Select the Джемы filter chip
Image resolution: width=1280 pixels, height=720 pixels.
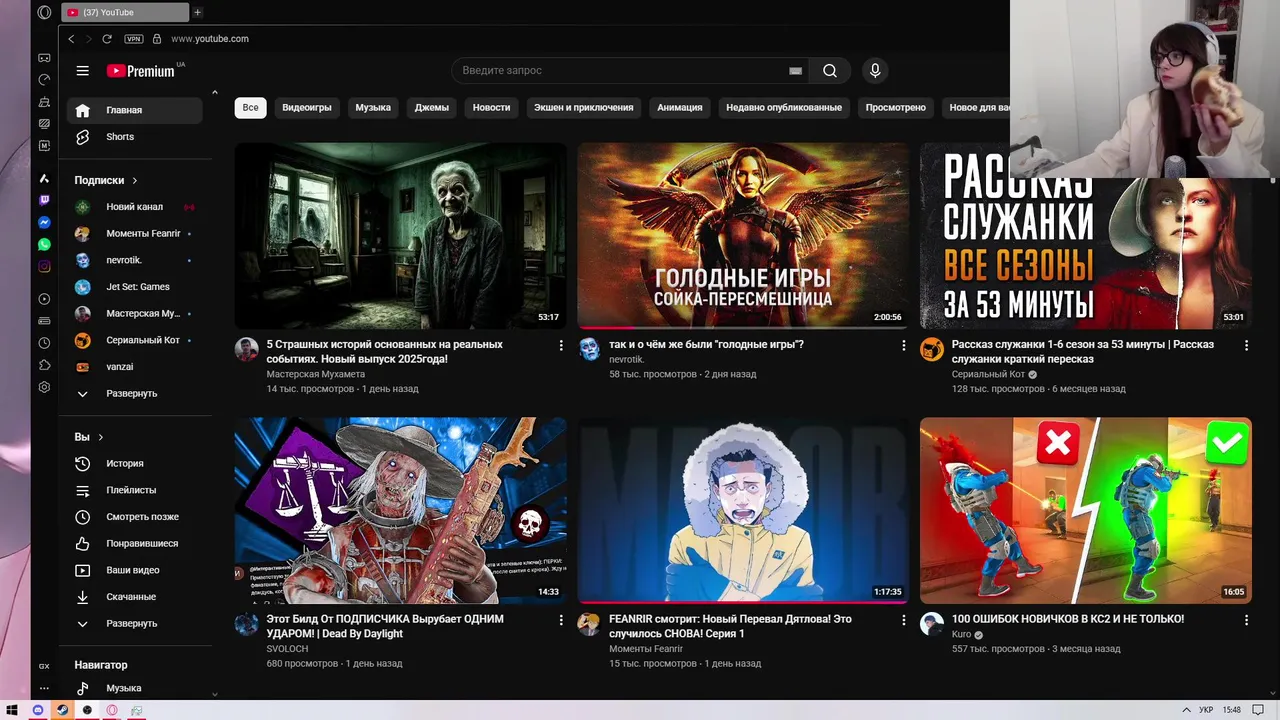point(432,107)
